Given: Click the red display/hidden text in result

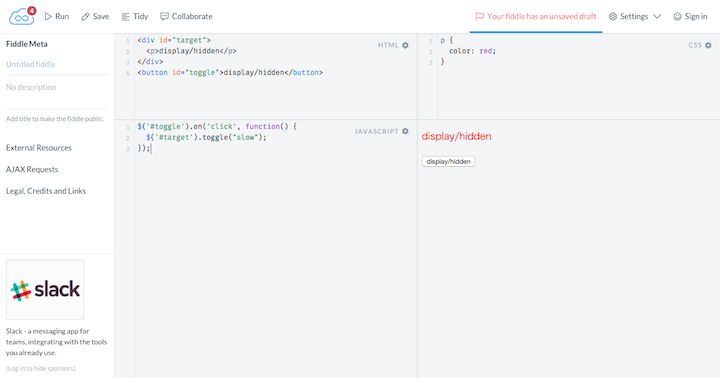Looking at the screenshot, I should [x=456, y=136].
